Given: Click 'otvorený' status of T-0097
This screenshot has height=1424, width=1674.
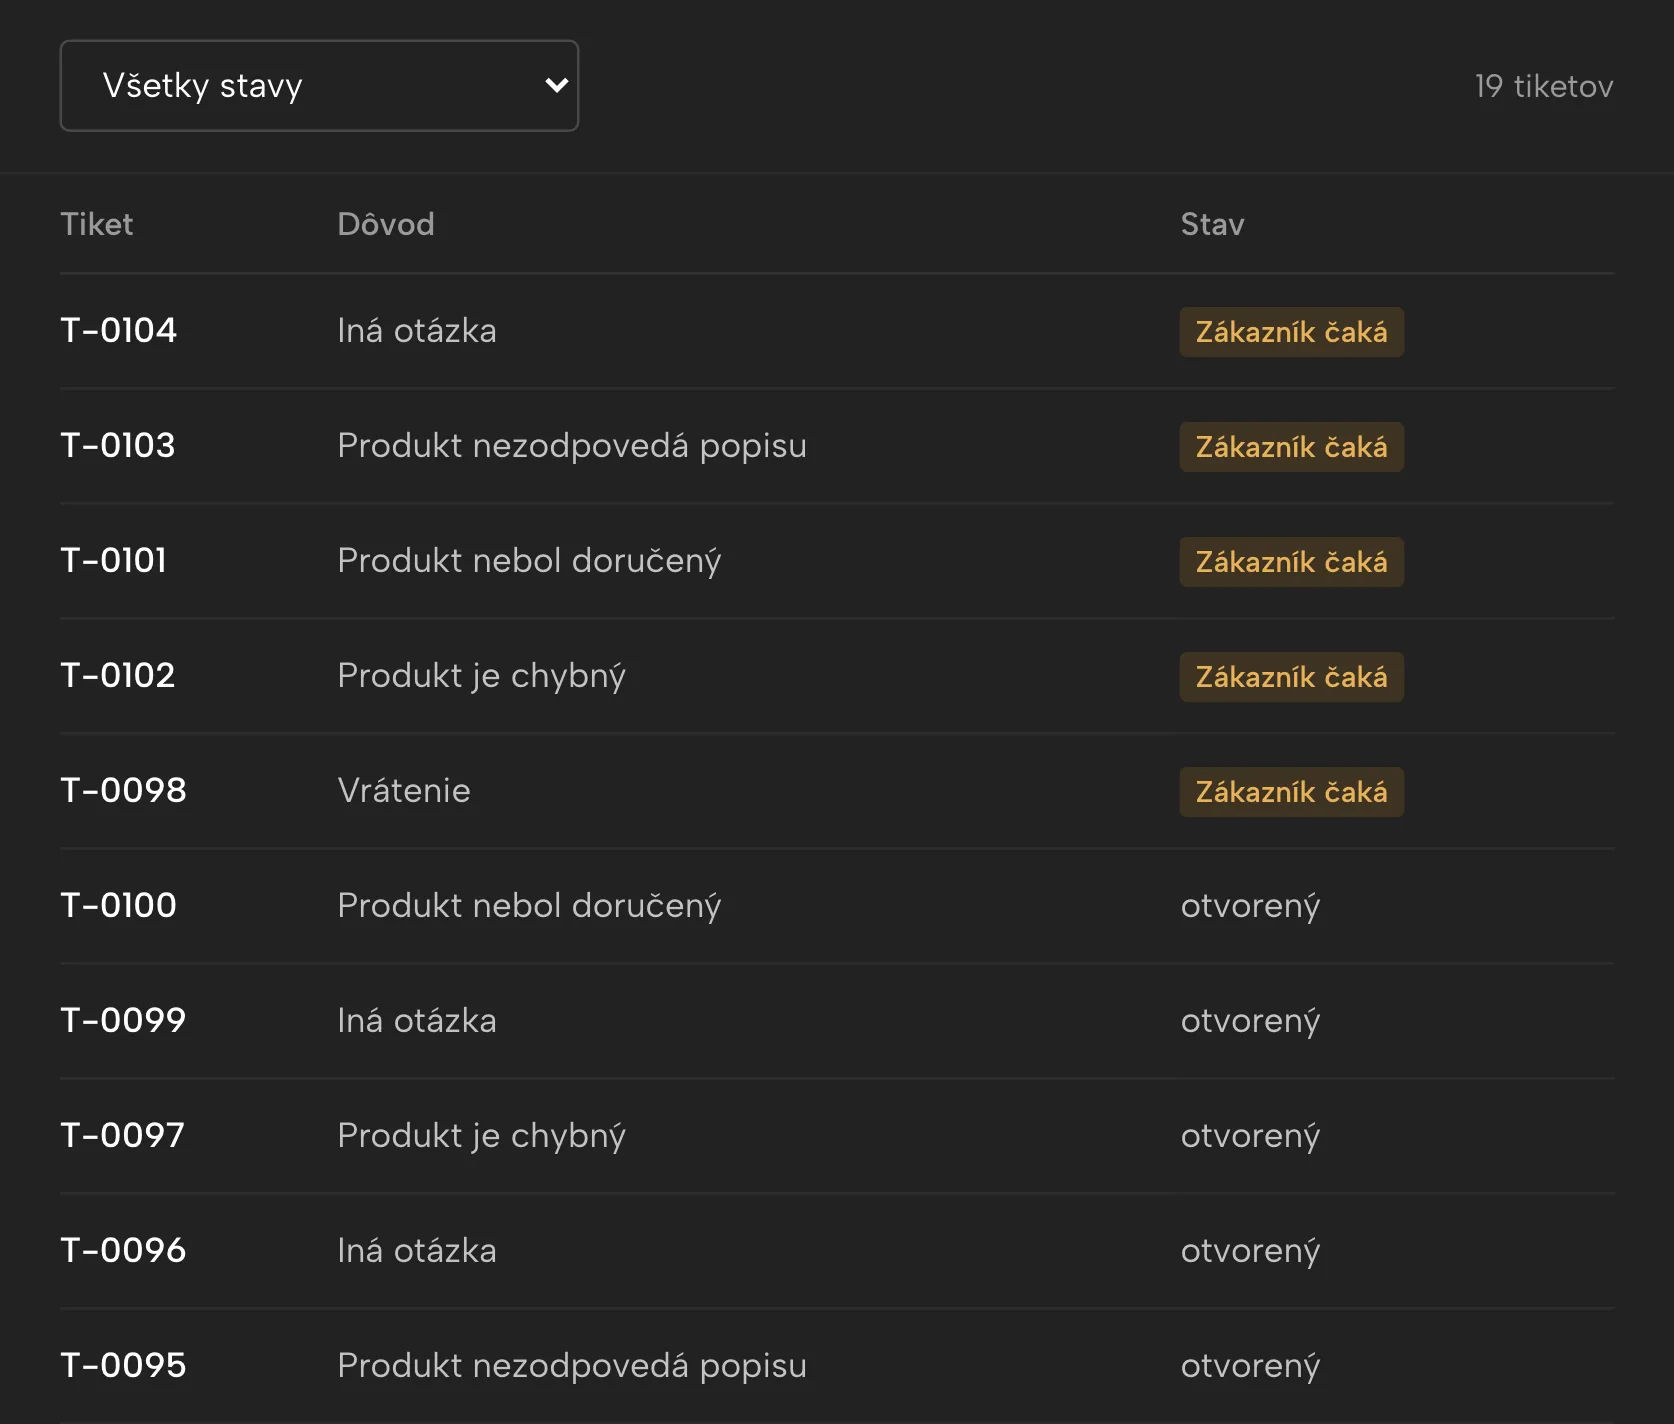Looking at the screenshot, I should click(x=1251, y=1136).
